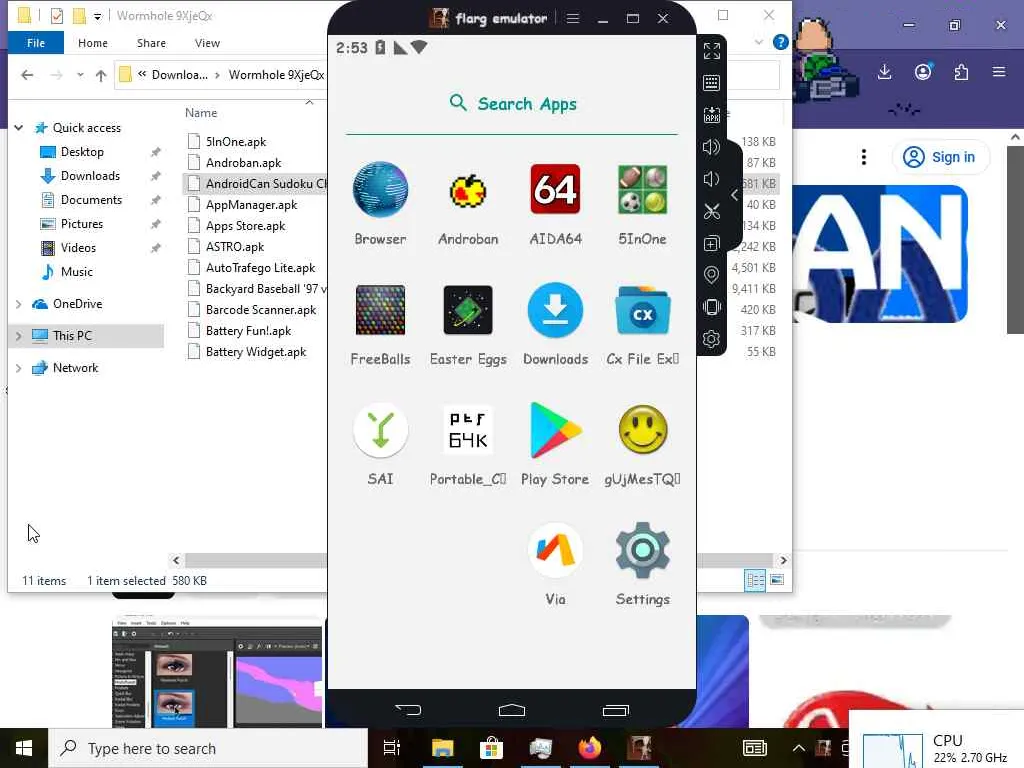This screenshot has width=1024, height=768.
Task: Select Battery Widget.apk file
Action: tap(255, 352)
